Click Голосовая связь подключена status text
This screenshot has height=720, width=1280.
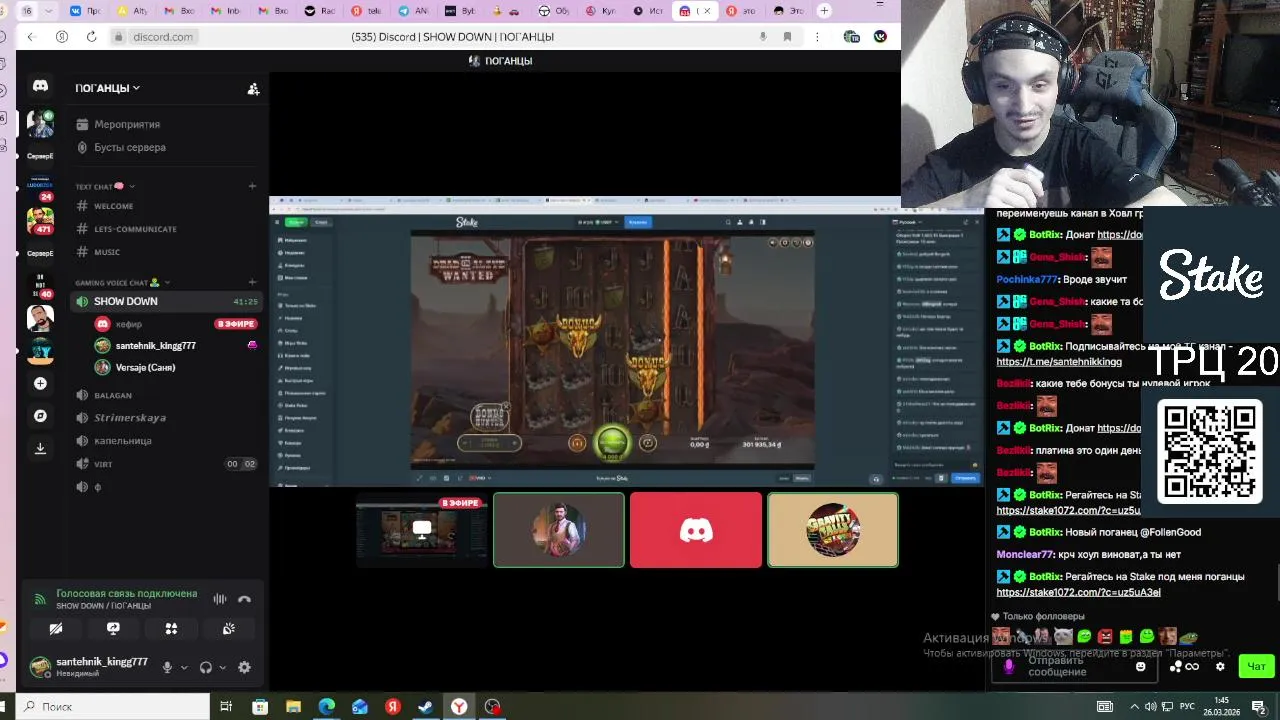[126, 593]
